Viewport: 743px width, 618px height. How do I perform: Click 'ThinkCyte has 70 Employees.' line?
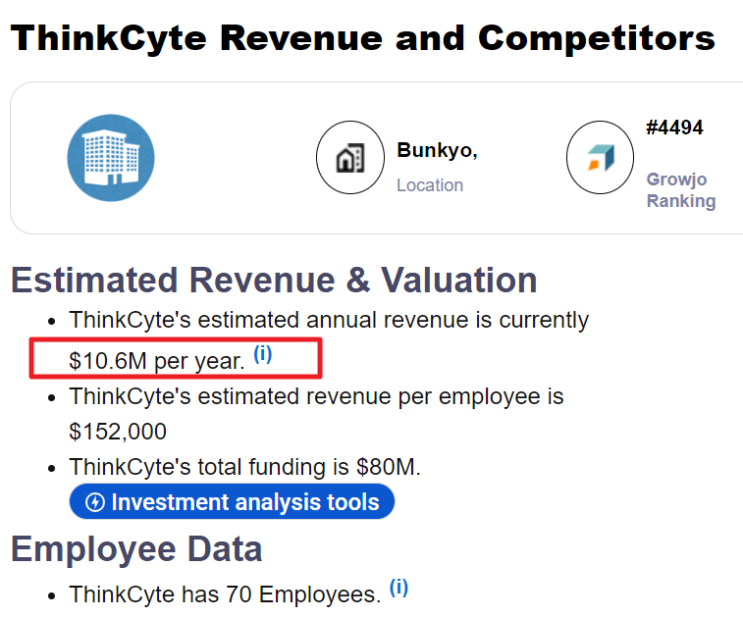(225, 594)
